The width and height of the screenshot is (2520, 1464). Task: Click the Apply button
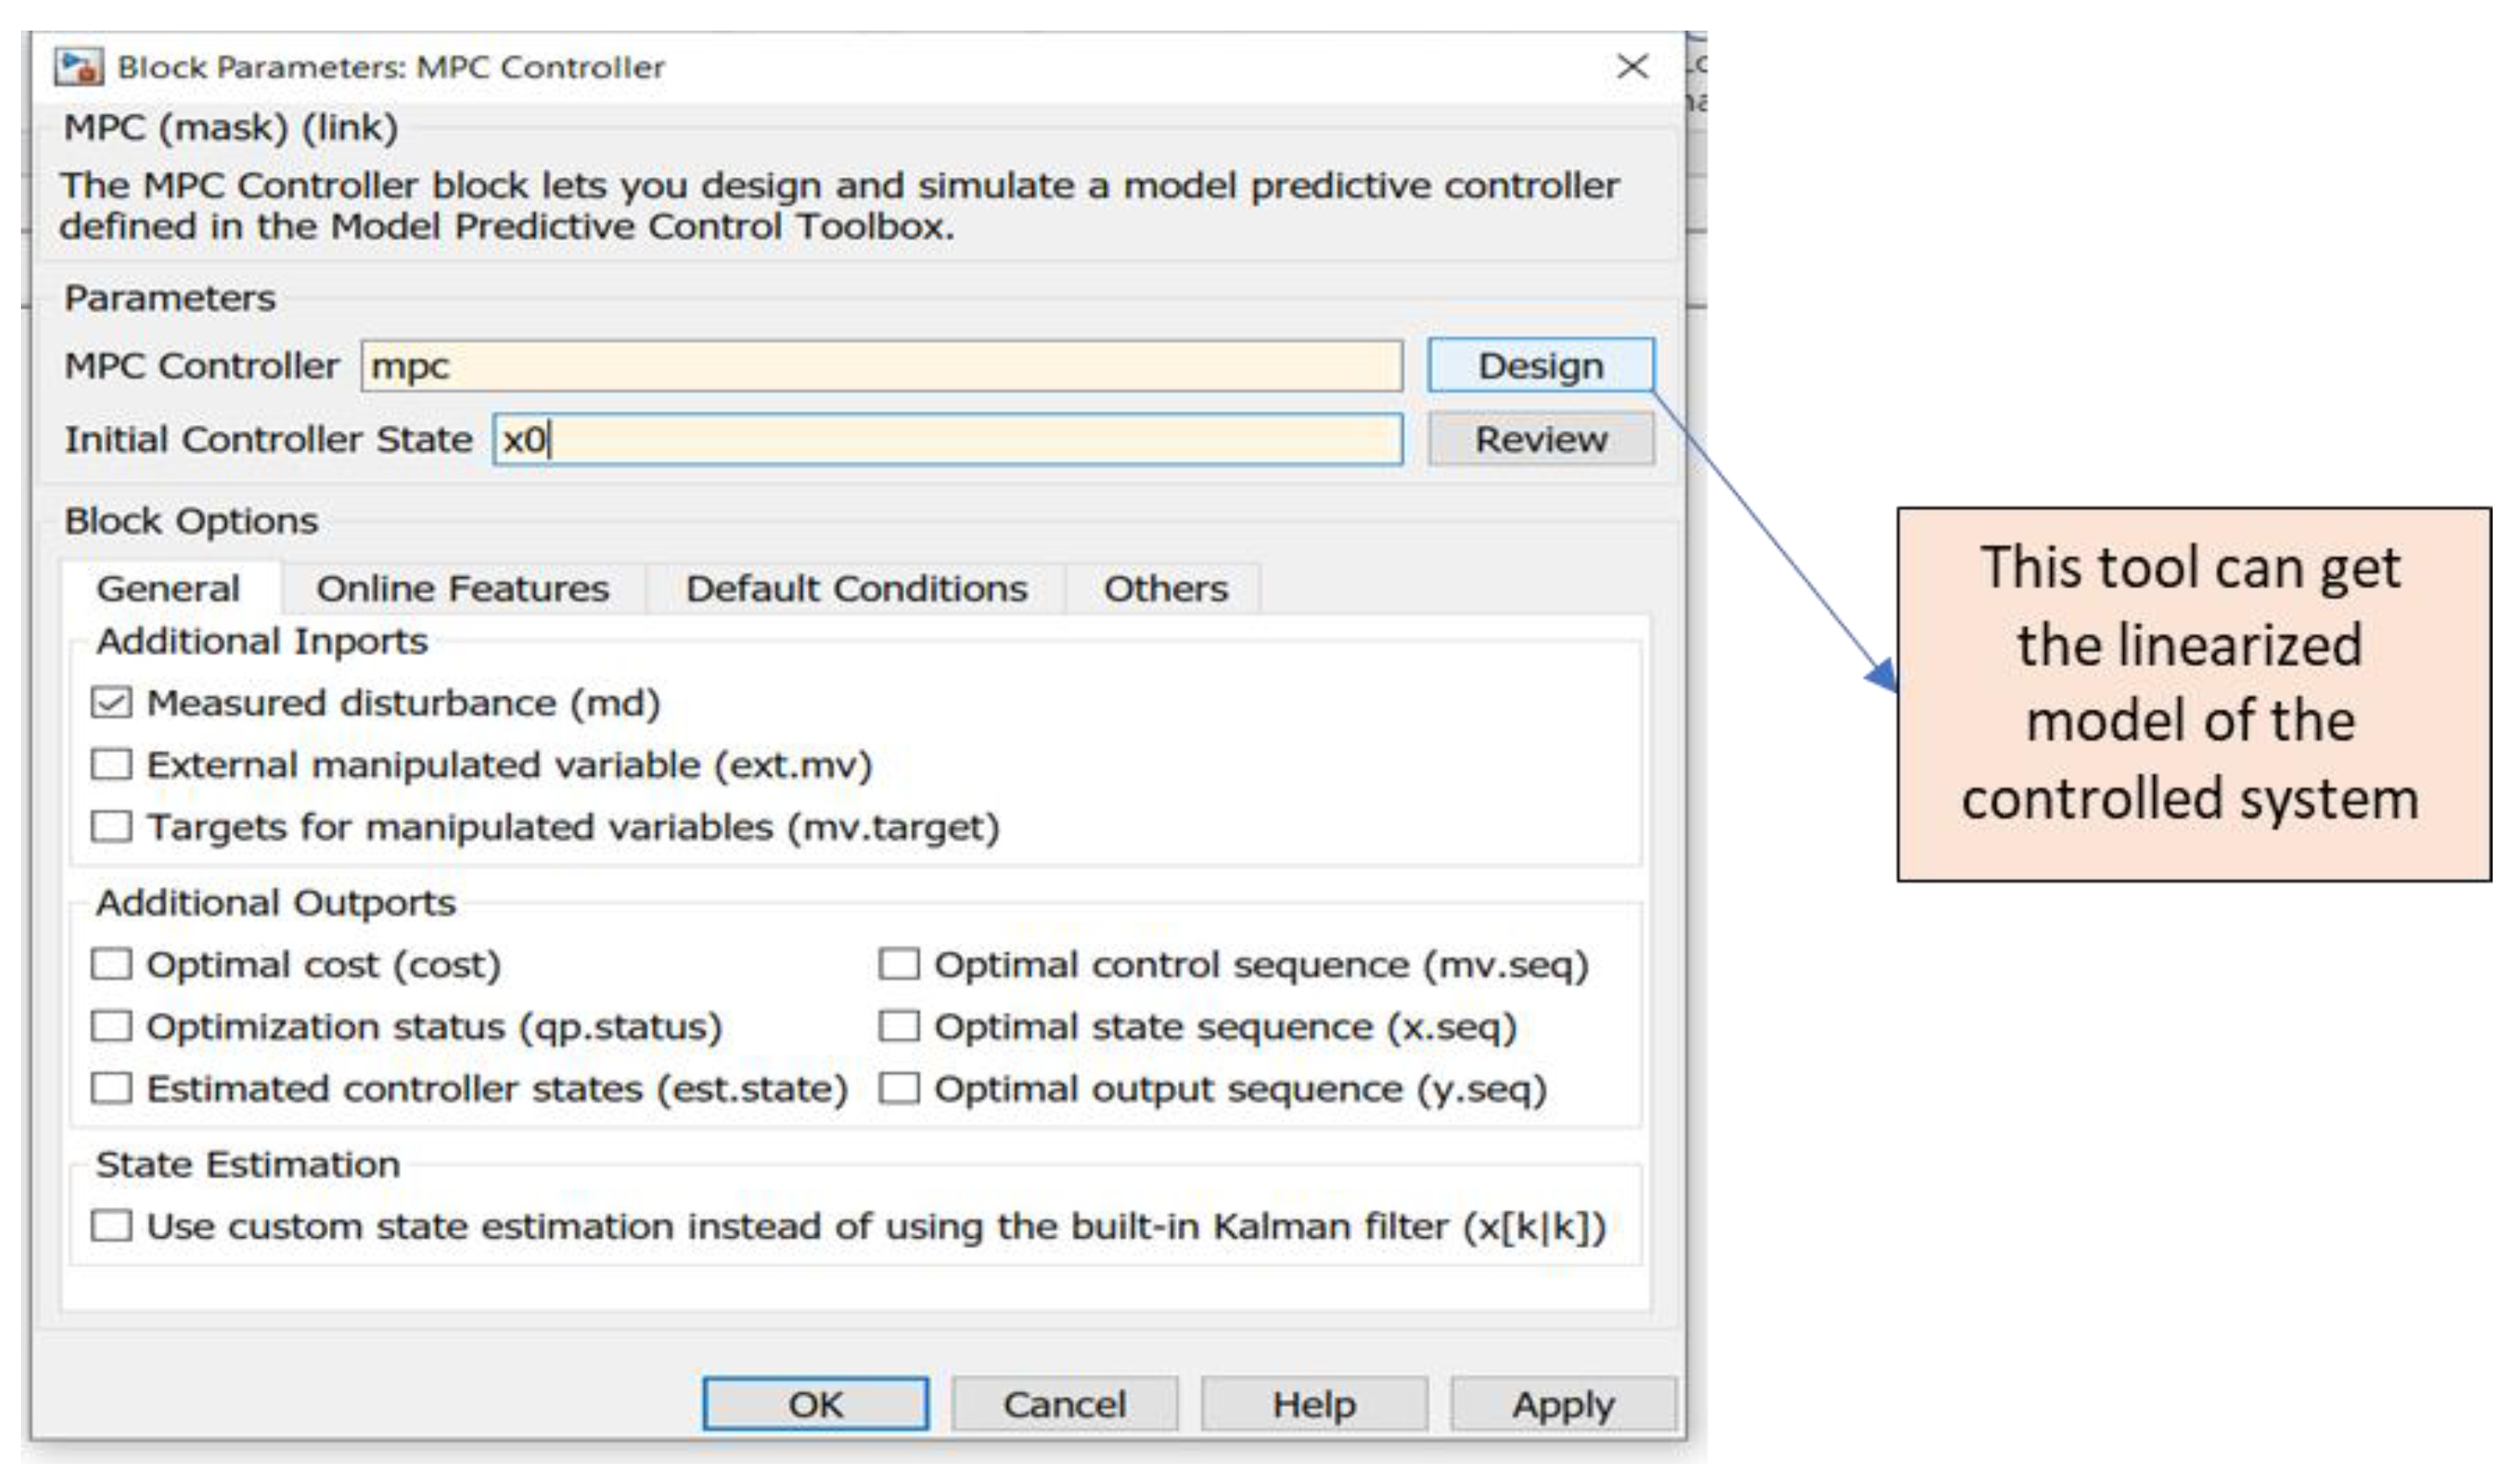pos(1562,1405)
